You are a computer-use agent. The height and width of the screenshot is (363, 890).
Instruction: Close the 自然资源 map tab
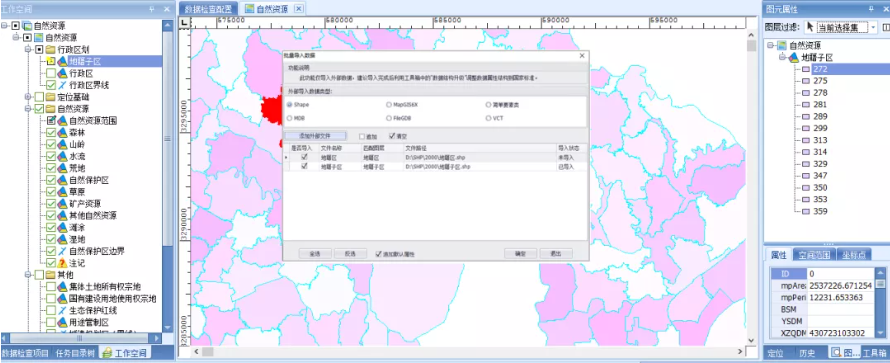tap(299, 9)
